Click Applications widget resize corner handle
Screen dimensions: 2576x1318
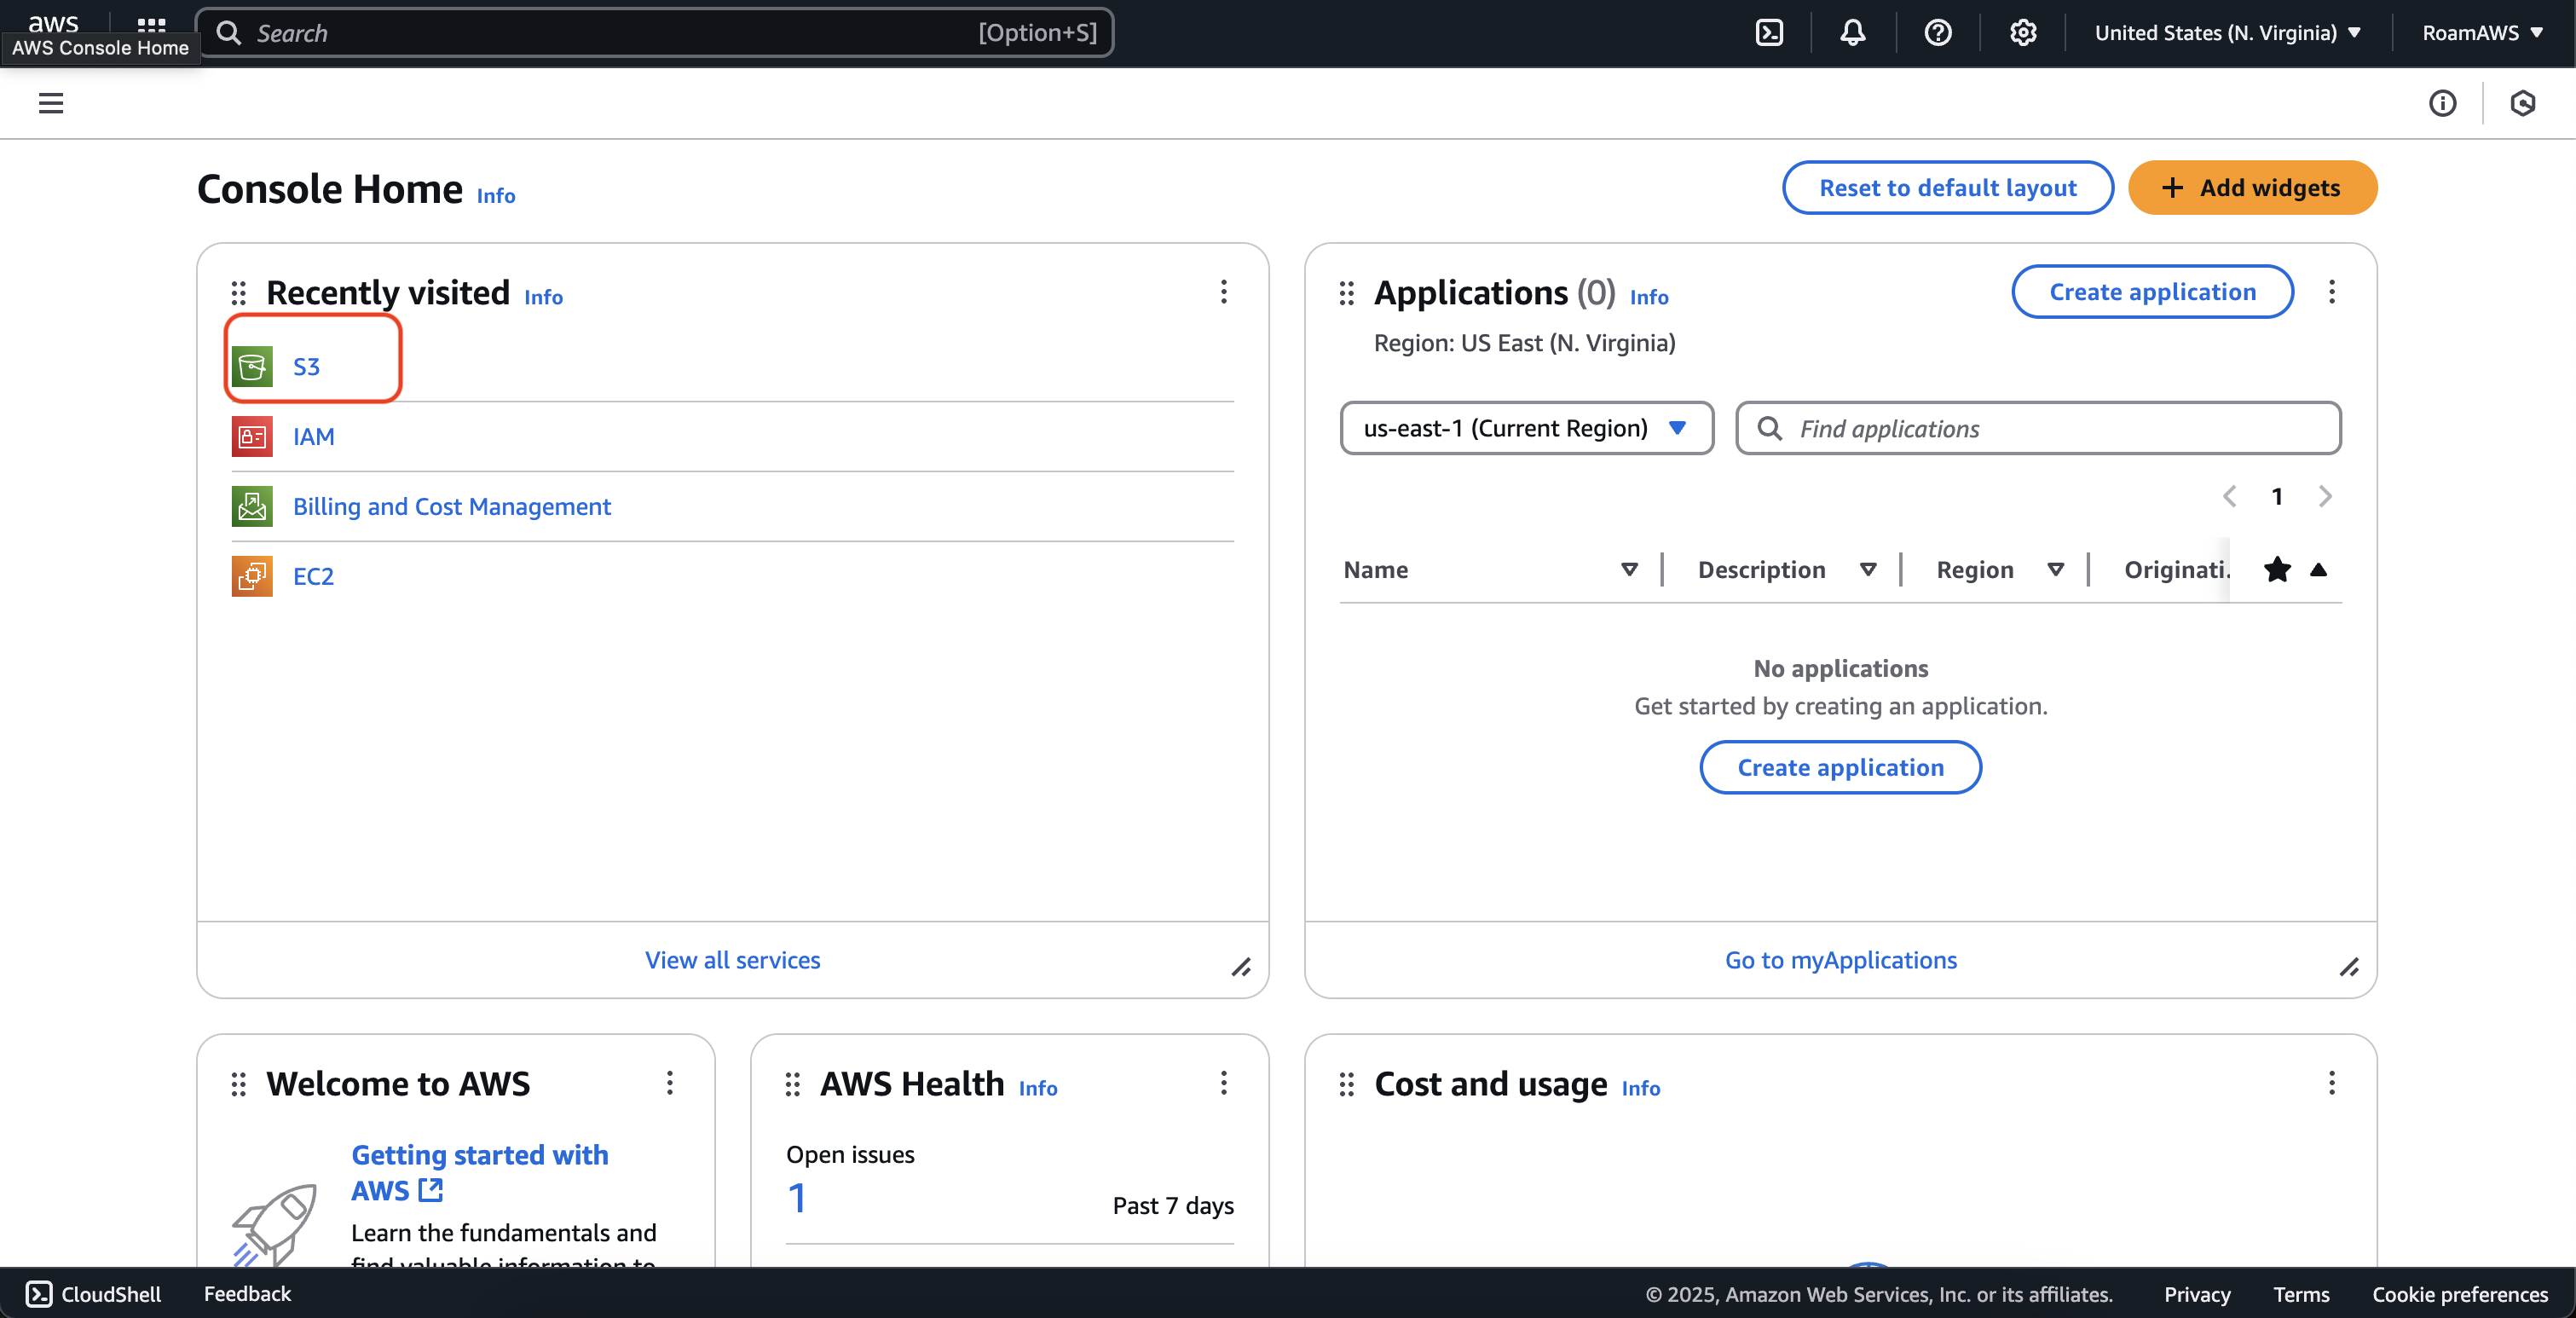tap(2349, 967)
